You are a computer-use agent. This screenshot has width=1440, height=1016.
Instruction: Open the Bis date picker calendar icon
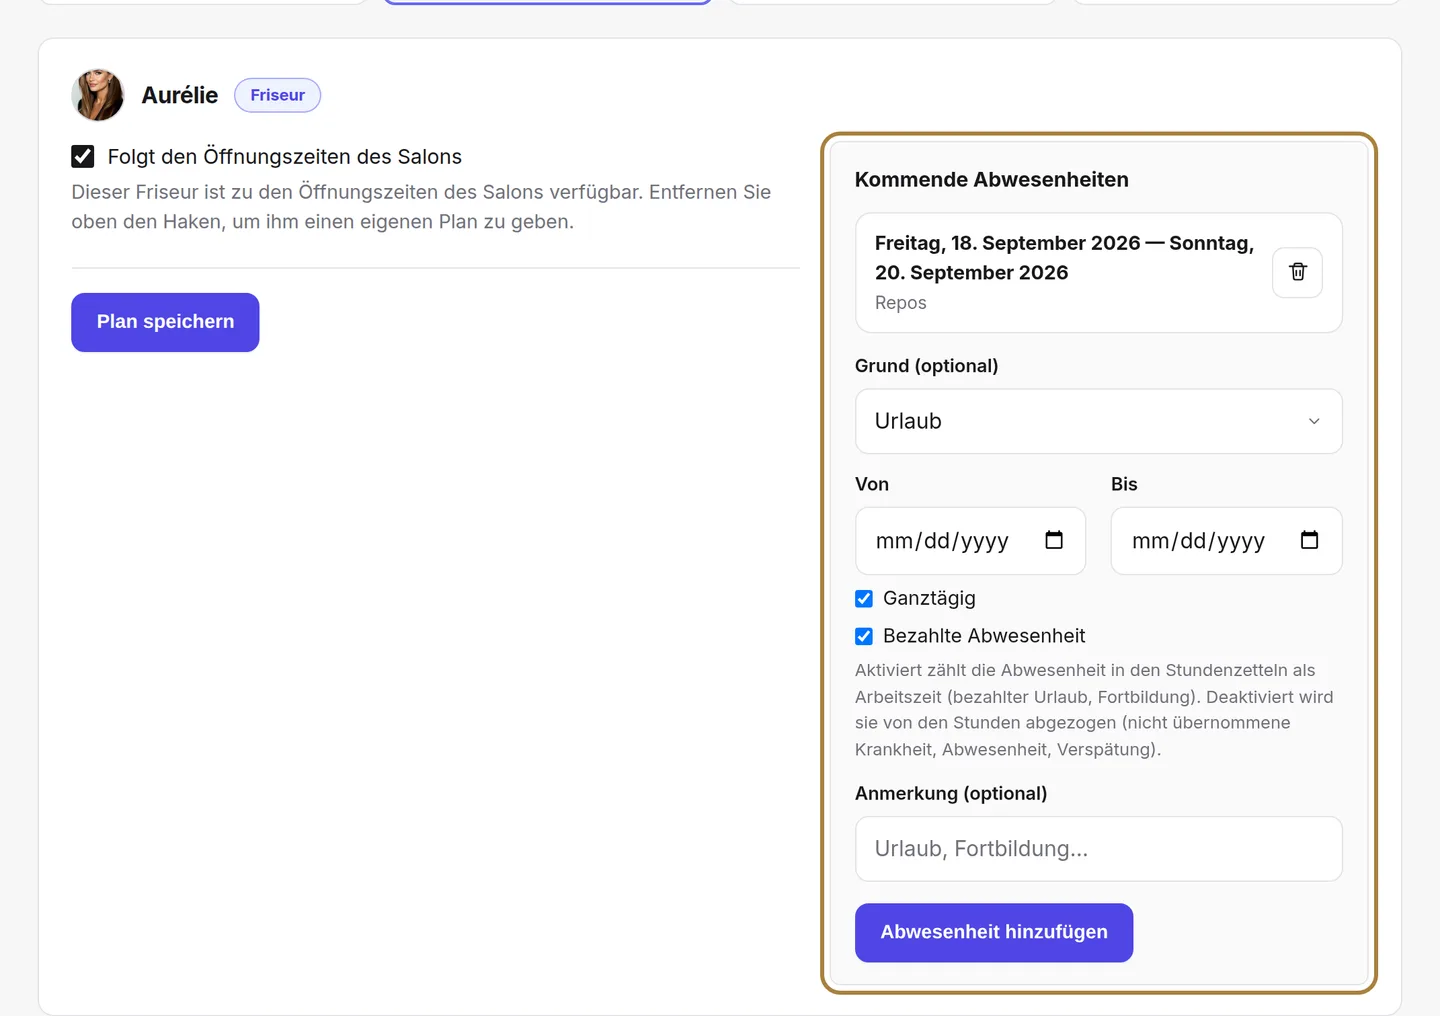[1309, 540]
